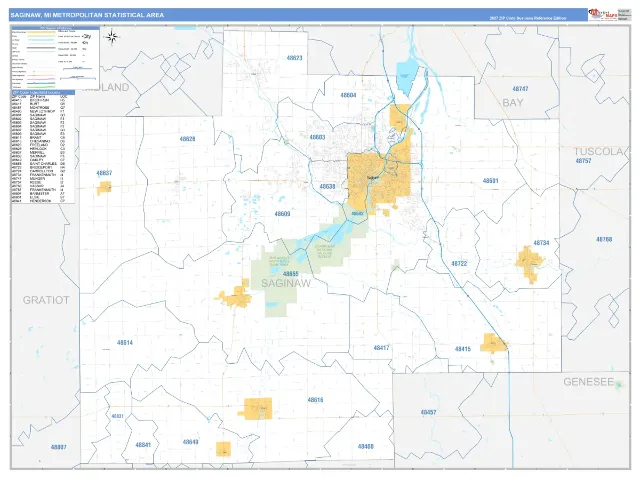The width and height of the screenshot is (640, 480).
Task: Select ZIP code label 48768
Action: [604, 239]
